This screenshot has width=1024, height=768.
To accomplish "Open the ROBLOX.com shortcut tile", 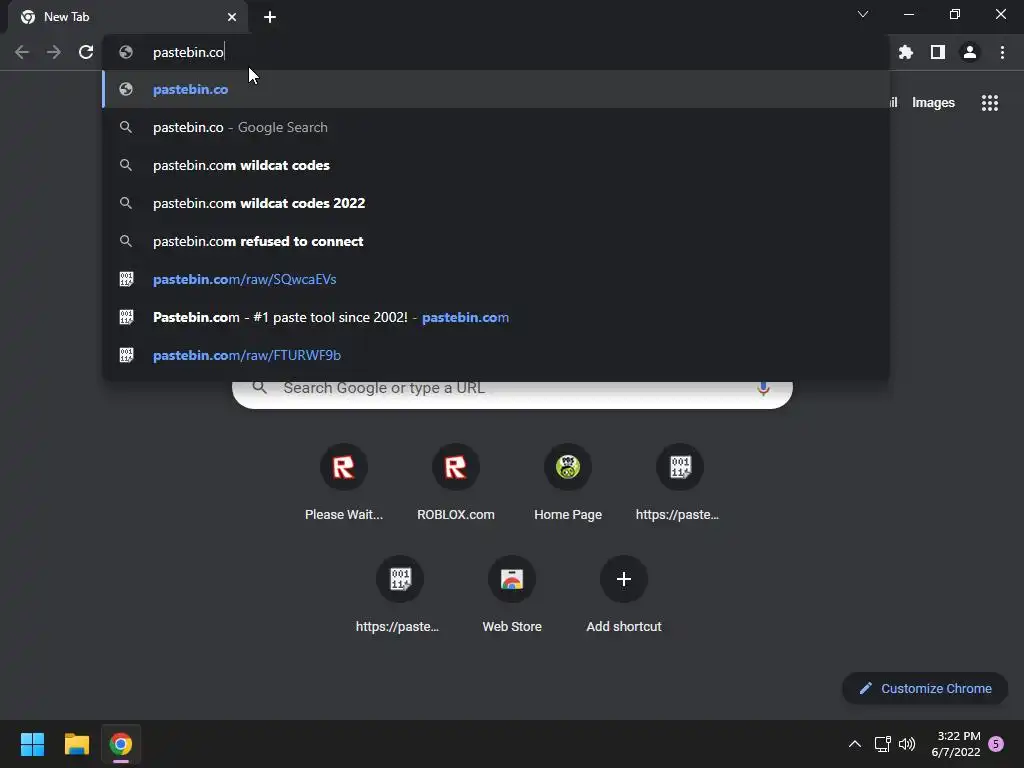I will pyautogui.click(x=456, y=482).
